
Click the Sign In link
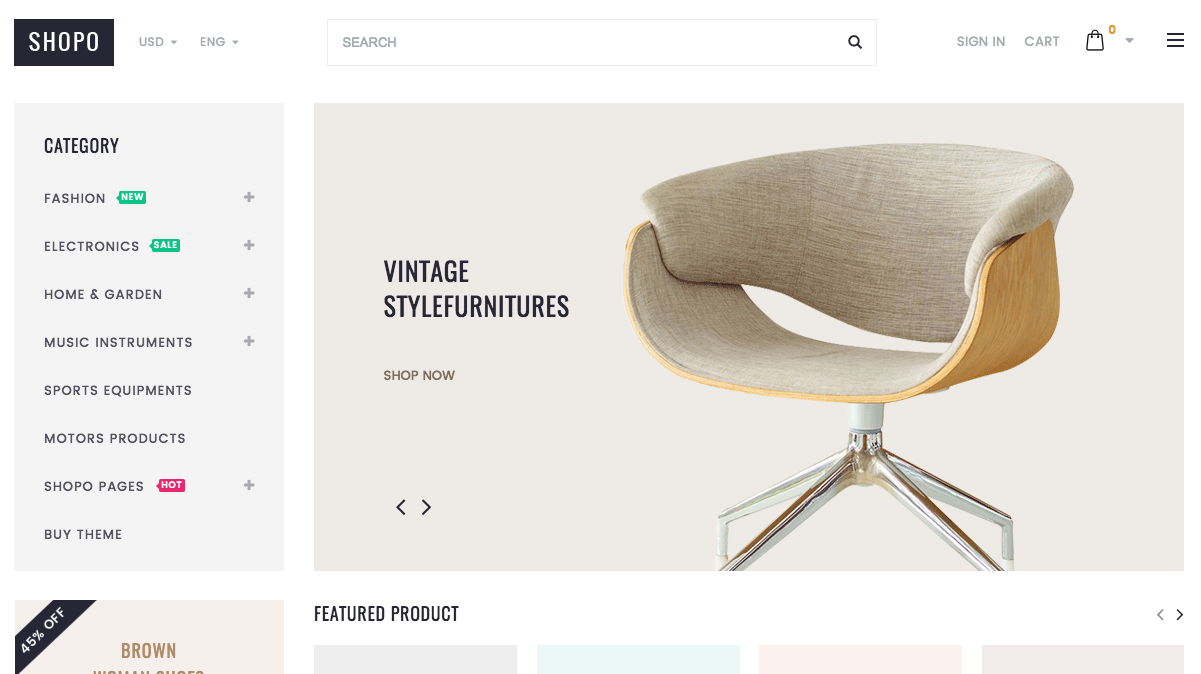point(981,42)
